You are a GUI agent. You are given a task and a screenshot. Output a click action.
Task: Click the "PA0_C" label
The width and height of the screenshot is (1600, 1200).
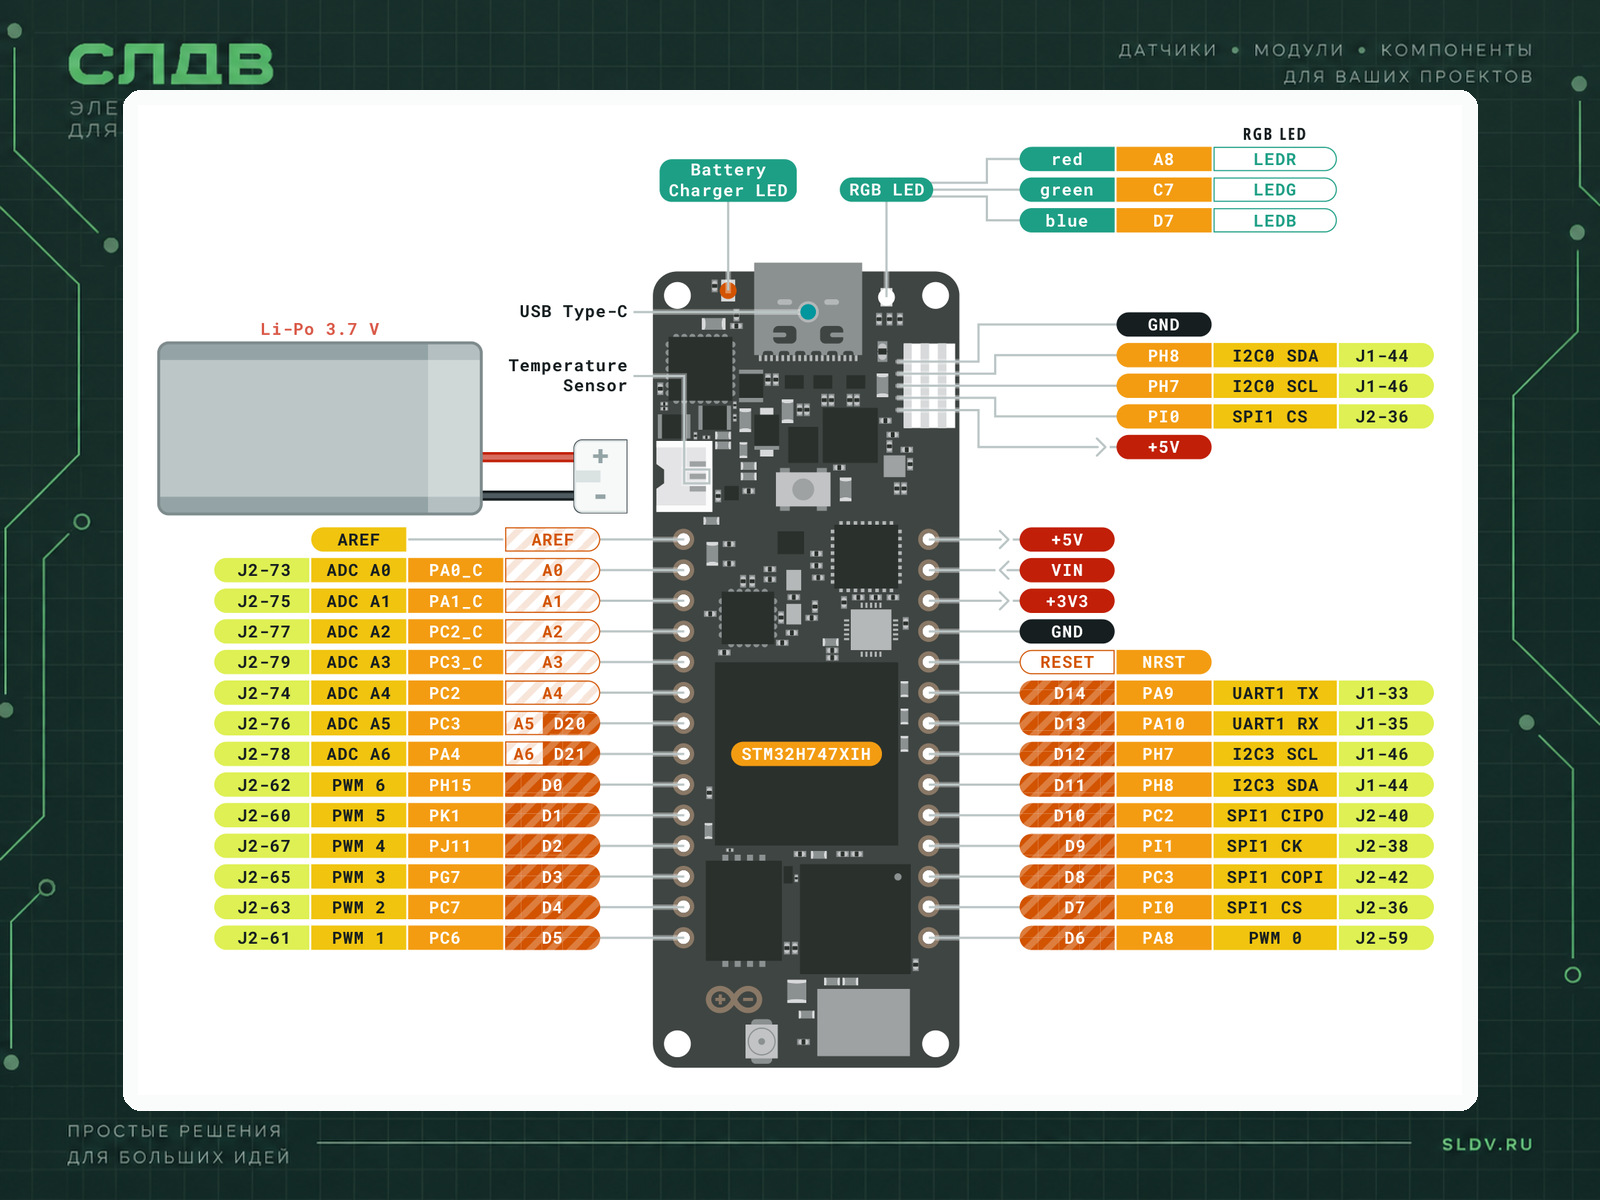point(455,570)
